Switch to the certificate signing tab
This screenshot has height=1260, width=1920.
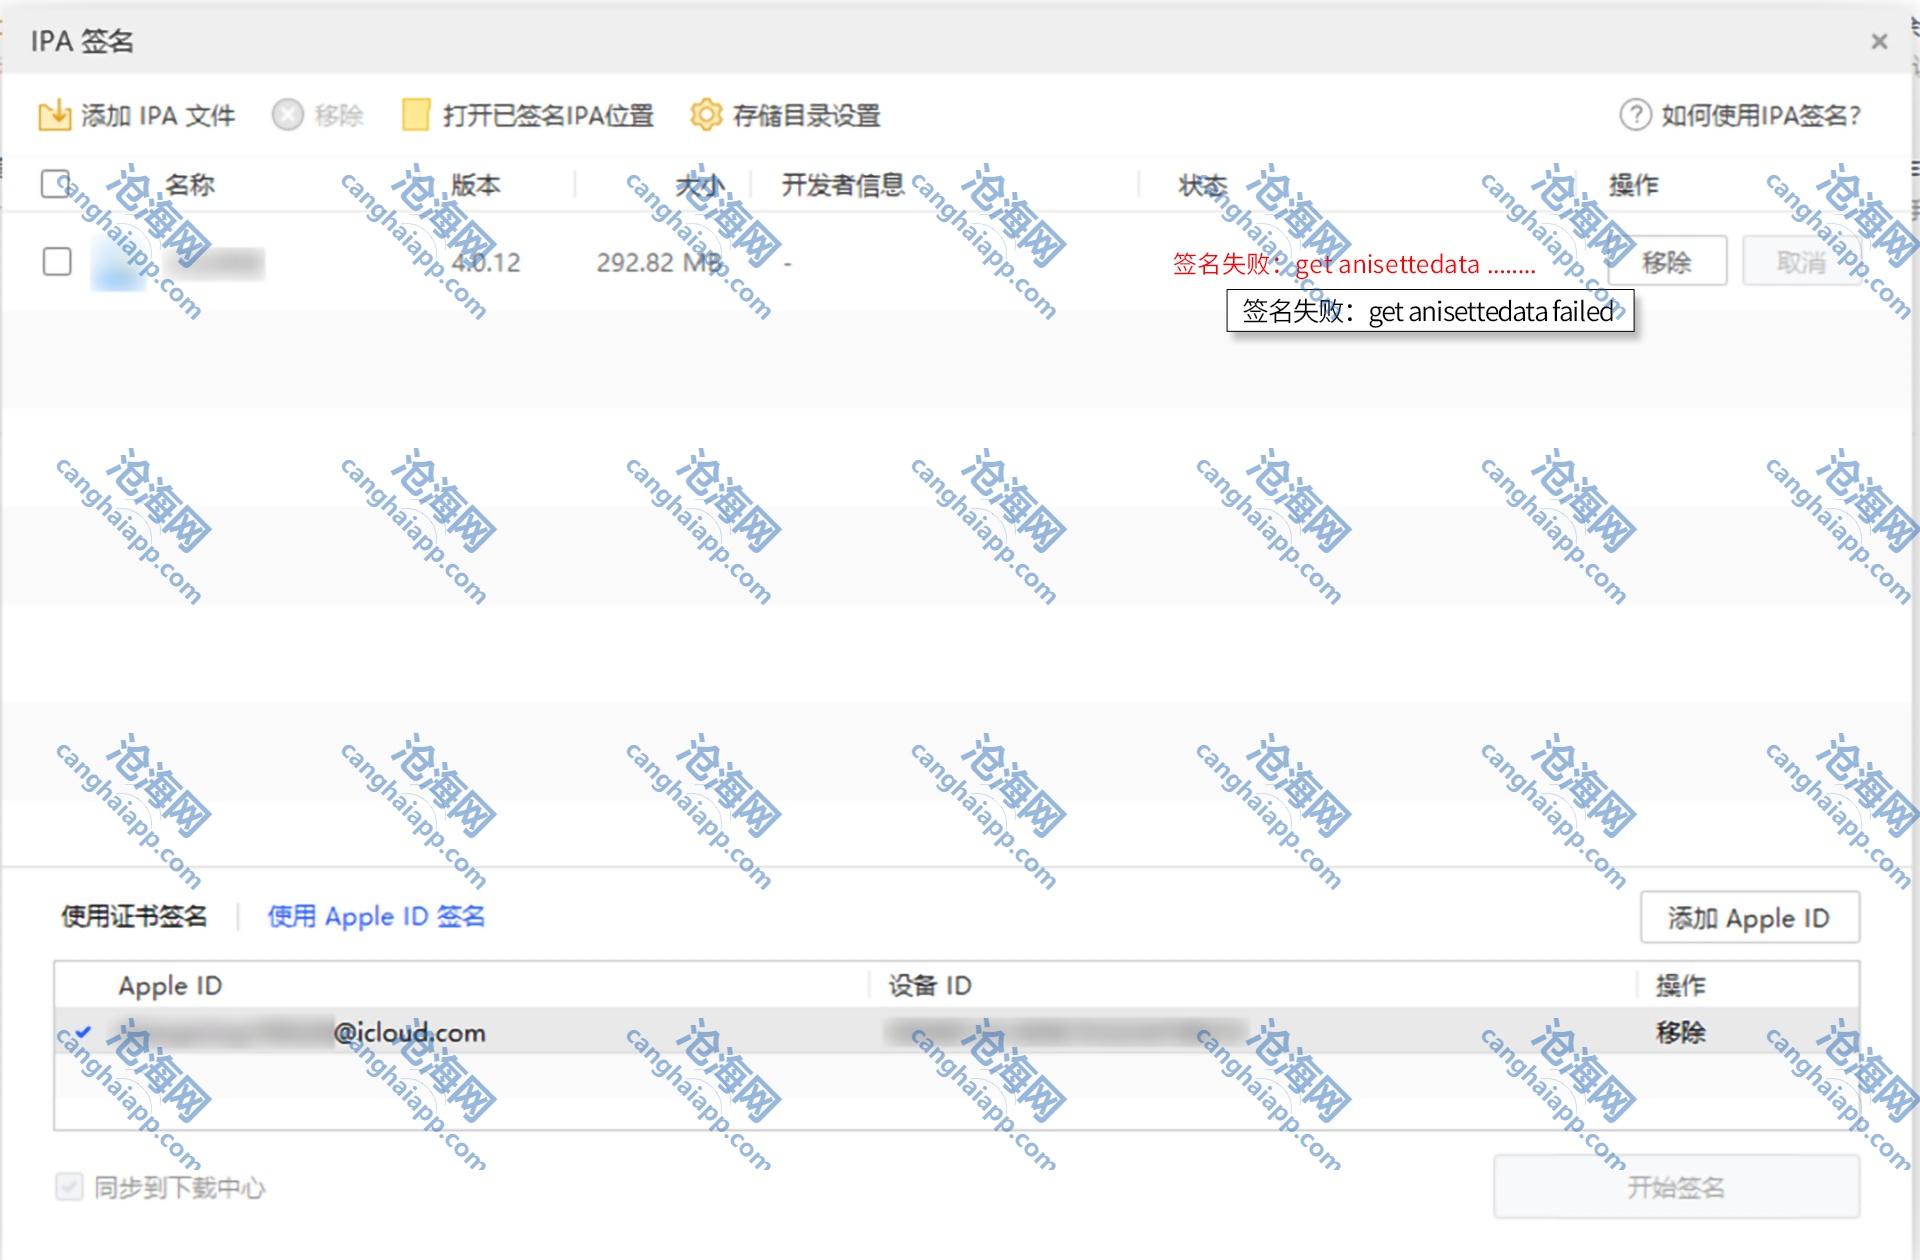coord(134,916)
